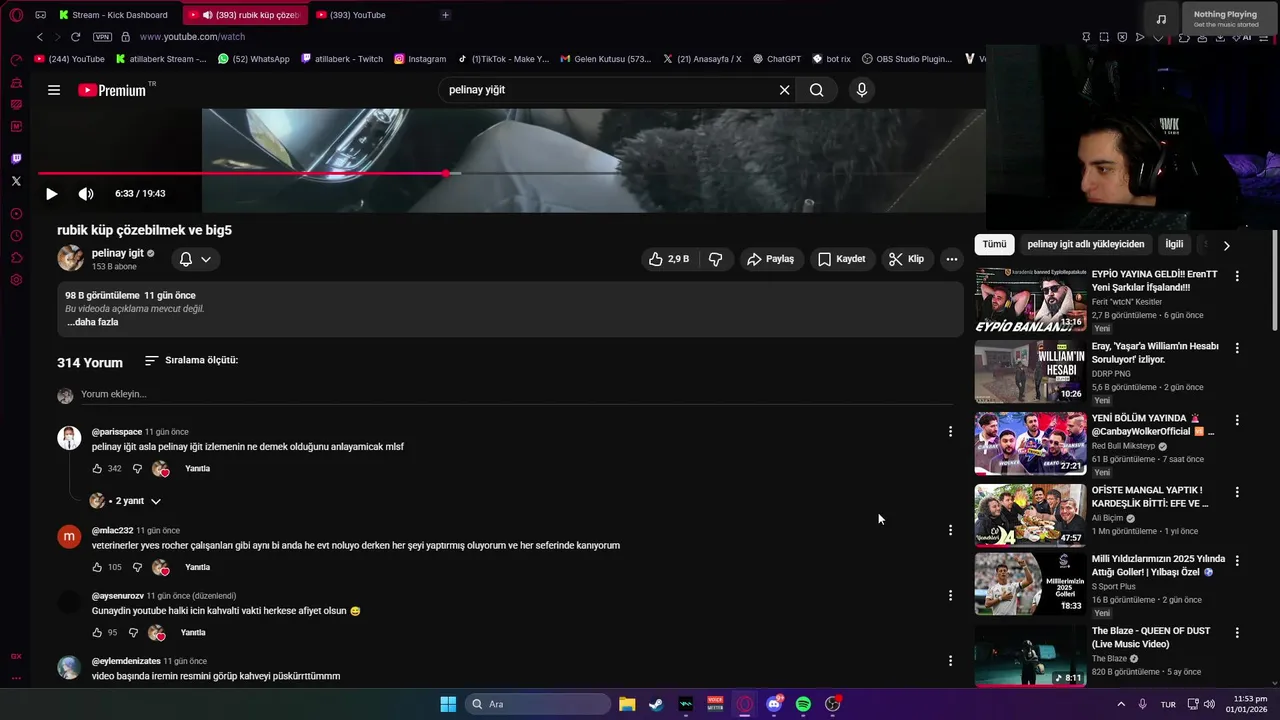Open the Twitch icon in Opera sidebar

click(16, 159)
